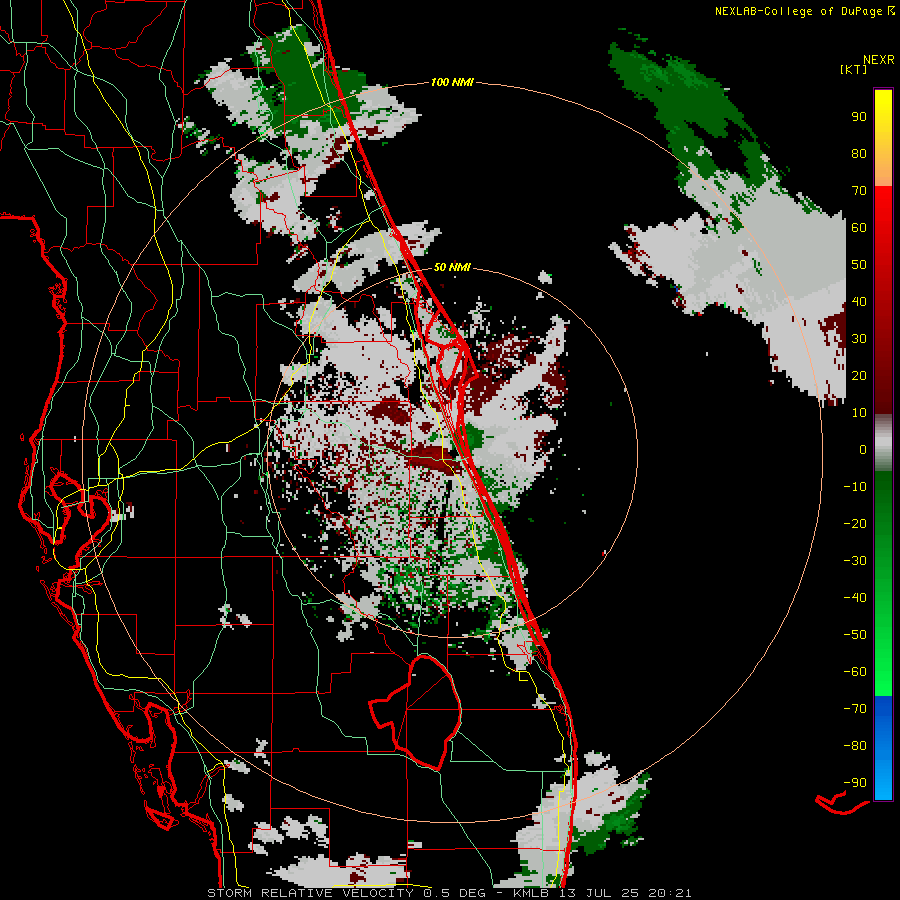
Task: Click the gray zero-velocity segment of color bar
Action: pos(883,443)
